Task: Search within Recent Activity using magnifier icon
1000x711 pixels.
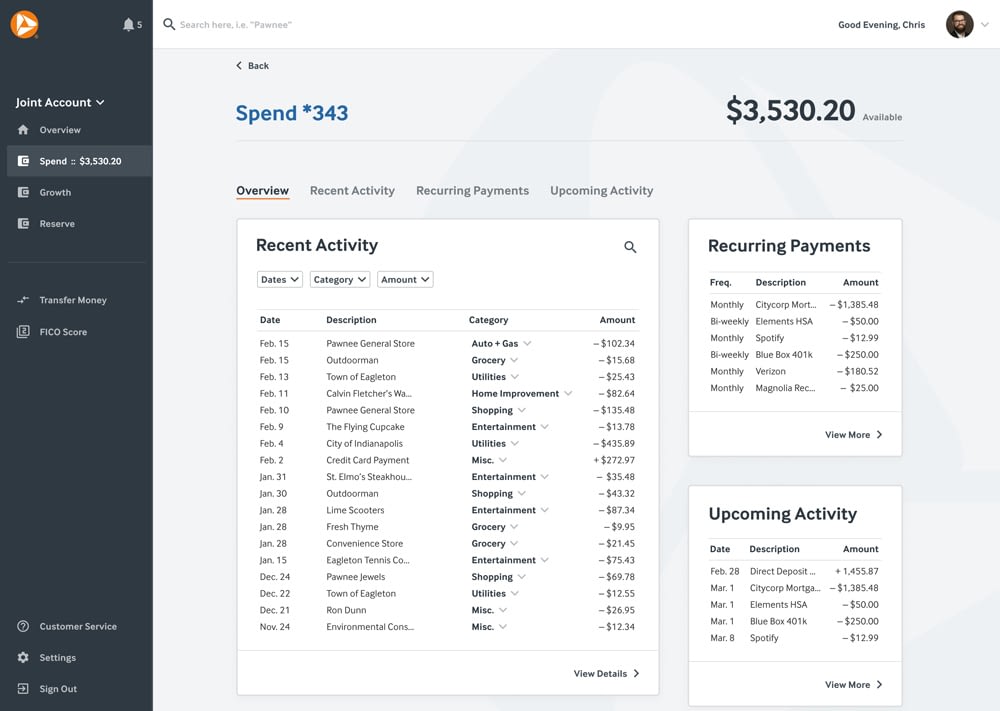Action: (x=630, y=247)
